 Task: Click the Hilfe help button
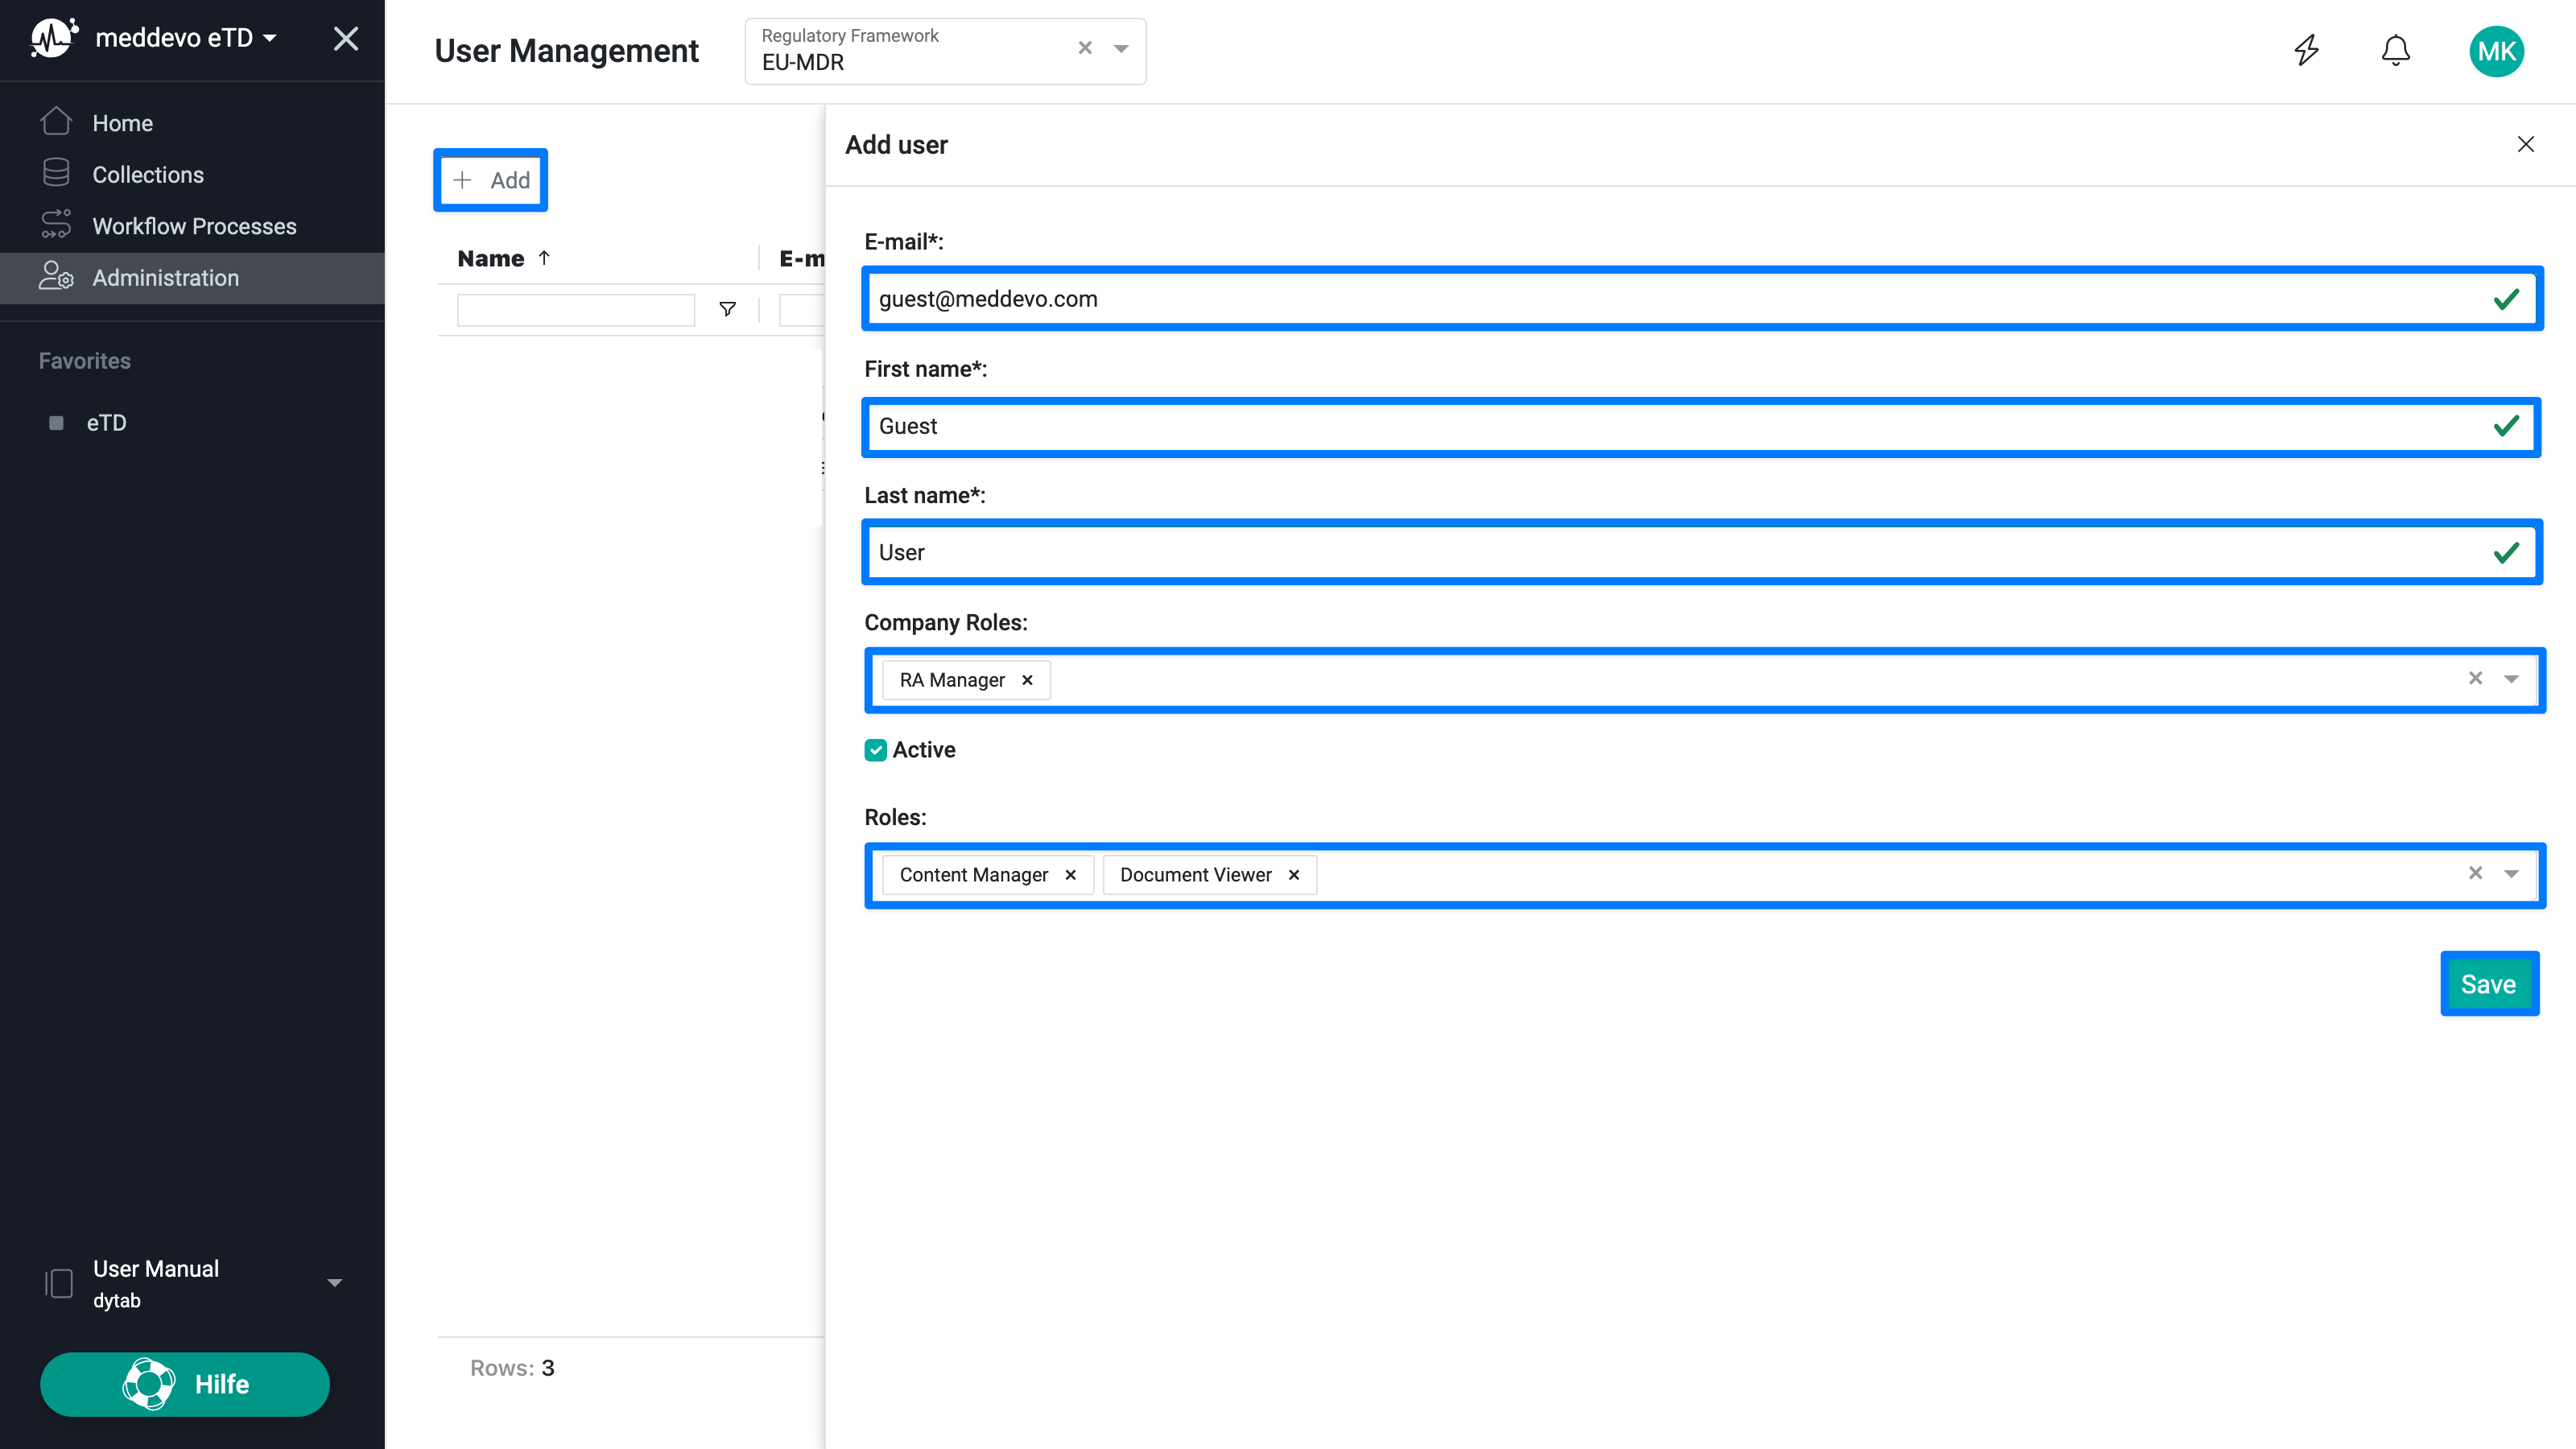(x=184, y=1384)
